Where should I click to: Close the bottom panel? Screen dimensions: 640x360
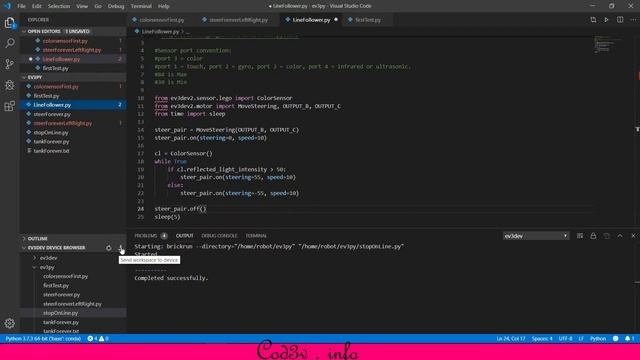(633, 236)
